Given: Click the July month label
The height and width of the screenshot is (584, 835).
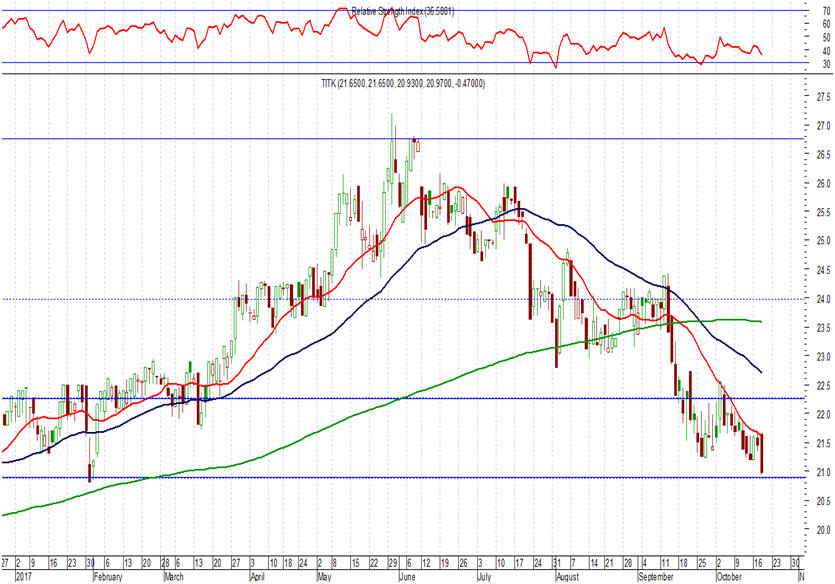Looking at the screenshot, I should pyautogui.click(x=484, y=577).
